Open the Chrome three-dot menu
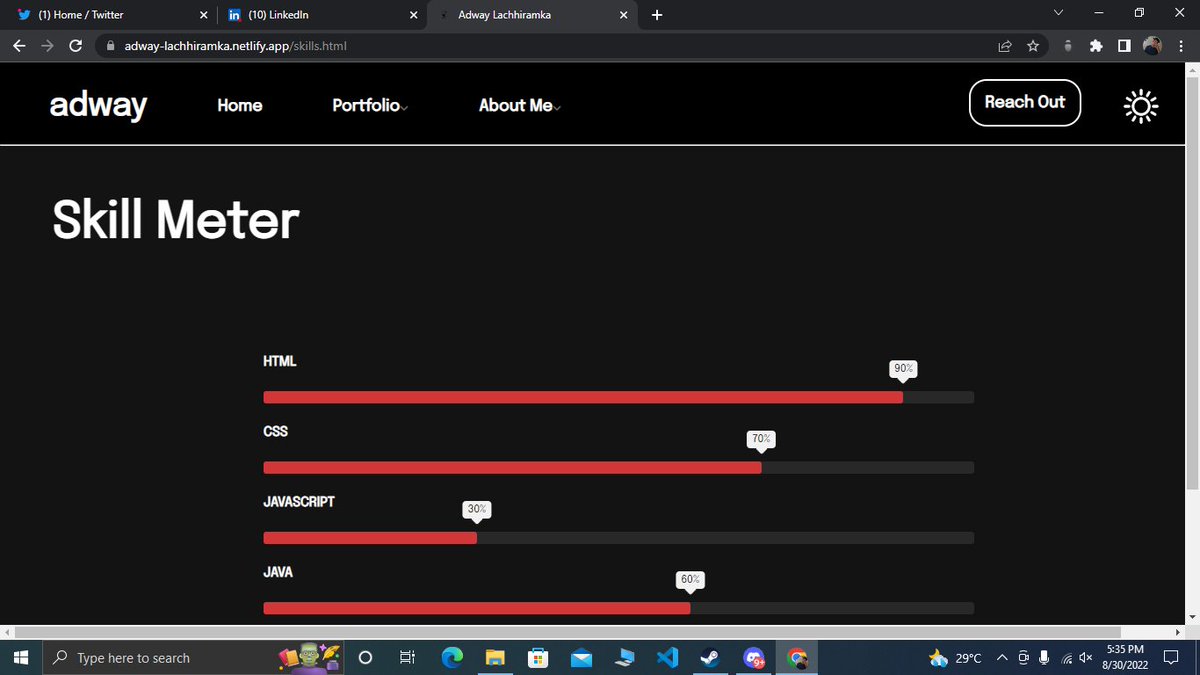The height and width of the screenshot is (675, 1200). [1180, 46]
